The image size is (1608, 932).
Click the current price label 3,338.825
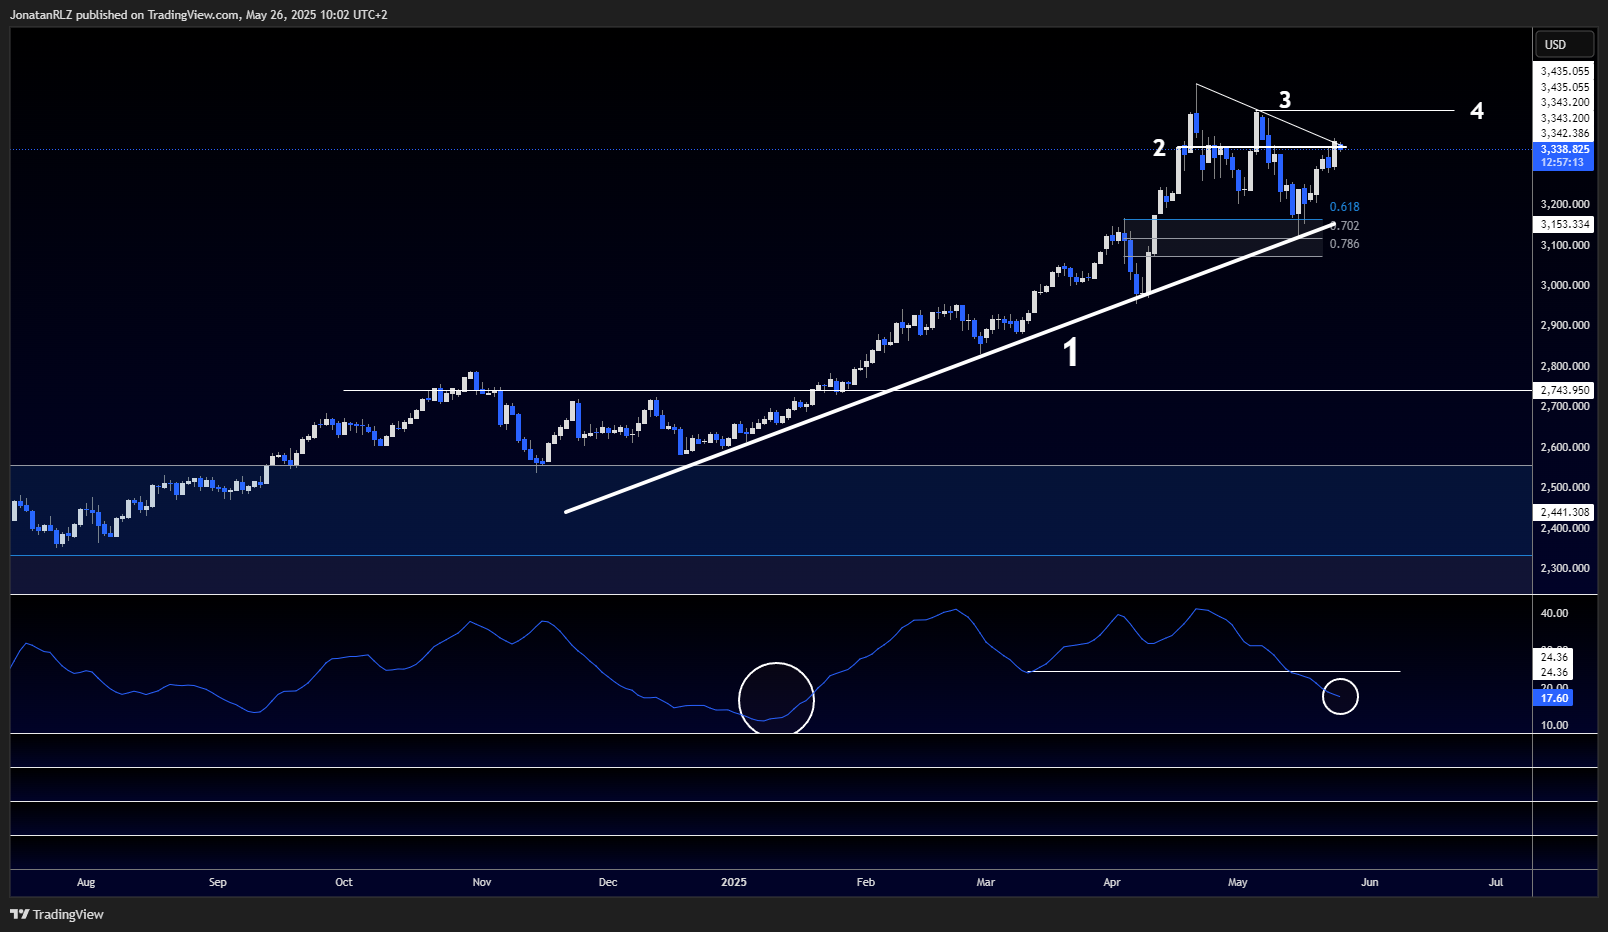pyautogui.click(x=1564, y=149)
